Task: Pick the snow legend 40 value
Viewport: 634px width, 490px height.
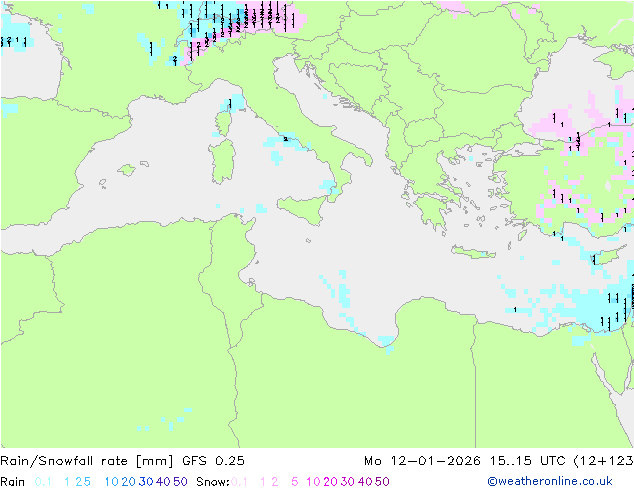Action: click(x=365, y=482)
